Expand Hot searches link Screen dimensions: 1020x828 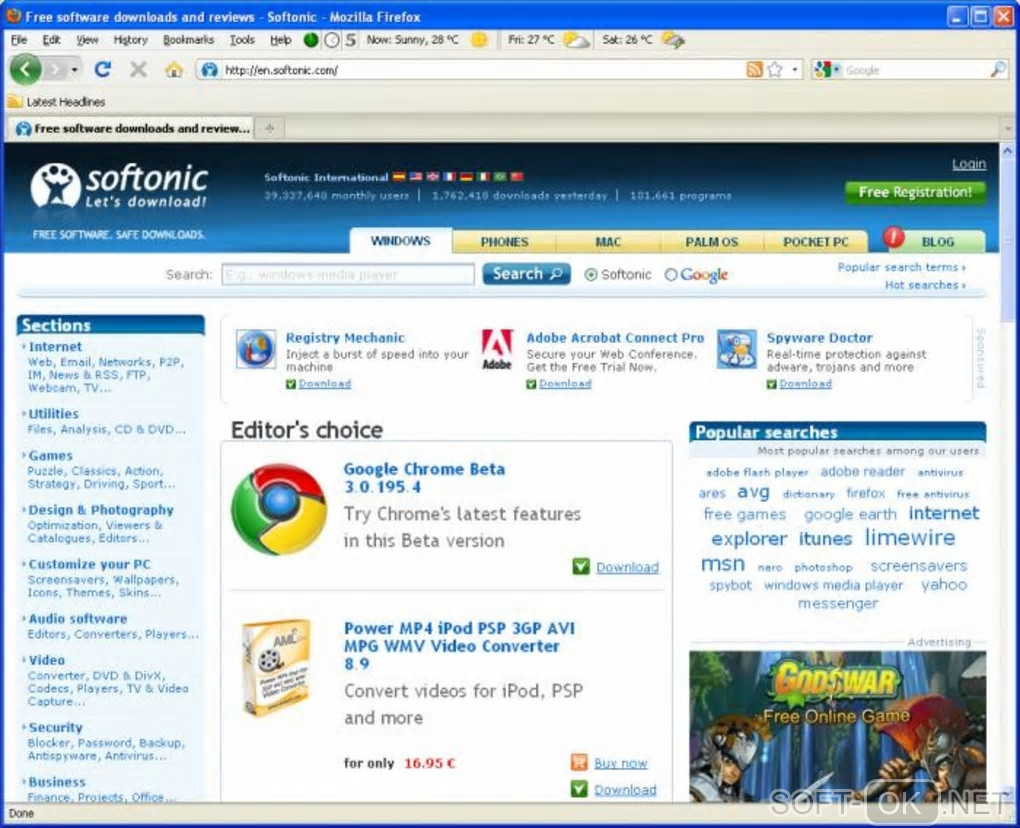pos(925,285)
